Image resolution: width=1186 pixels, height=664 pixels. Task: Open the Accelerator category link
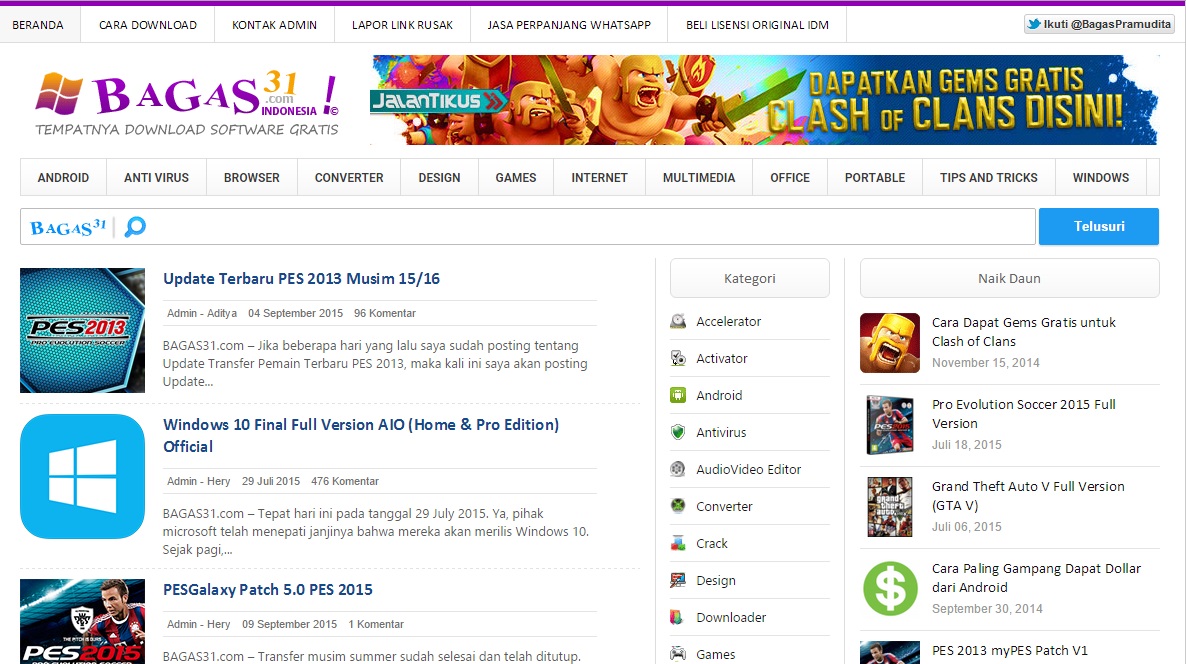point(728,321)
